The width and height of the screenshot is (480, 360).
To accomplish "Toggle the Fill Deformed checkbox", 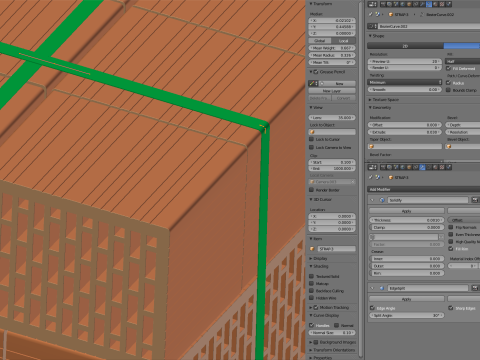I will tap(448, 68).
